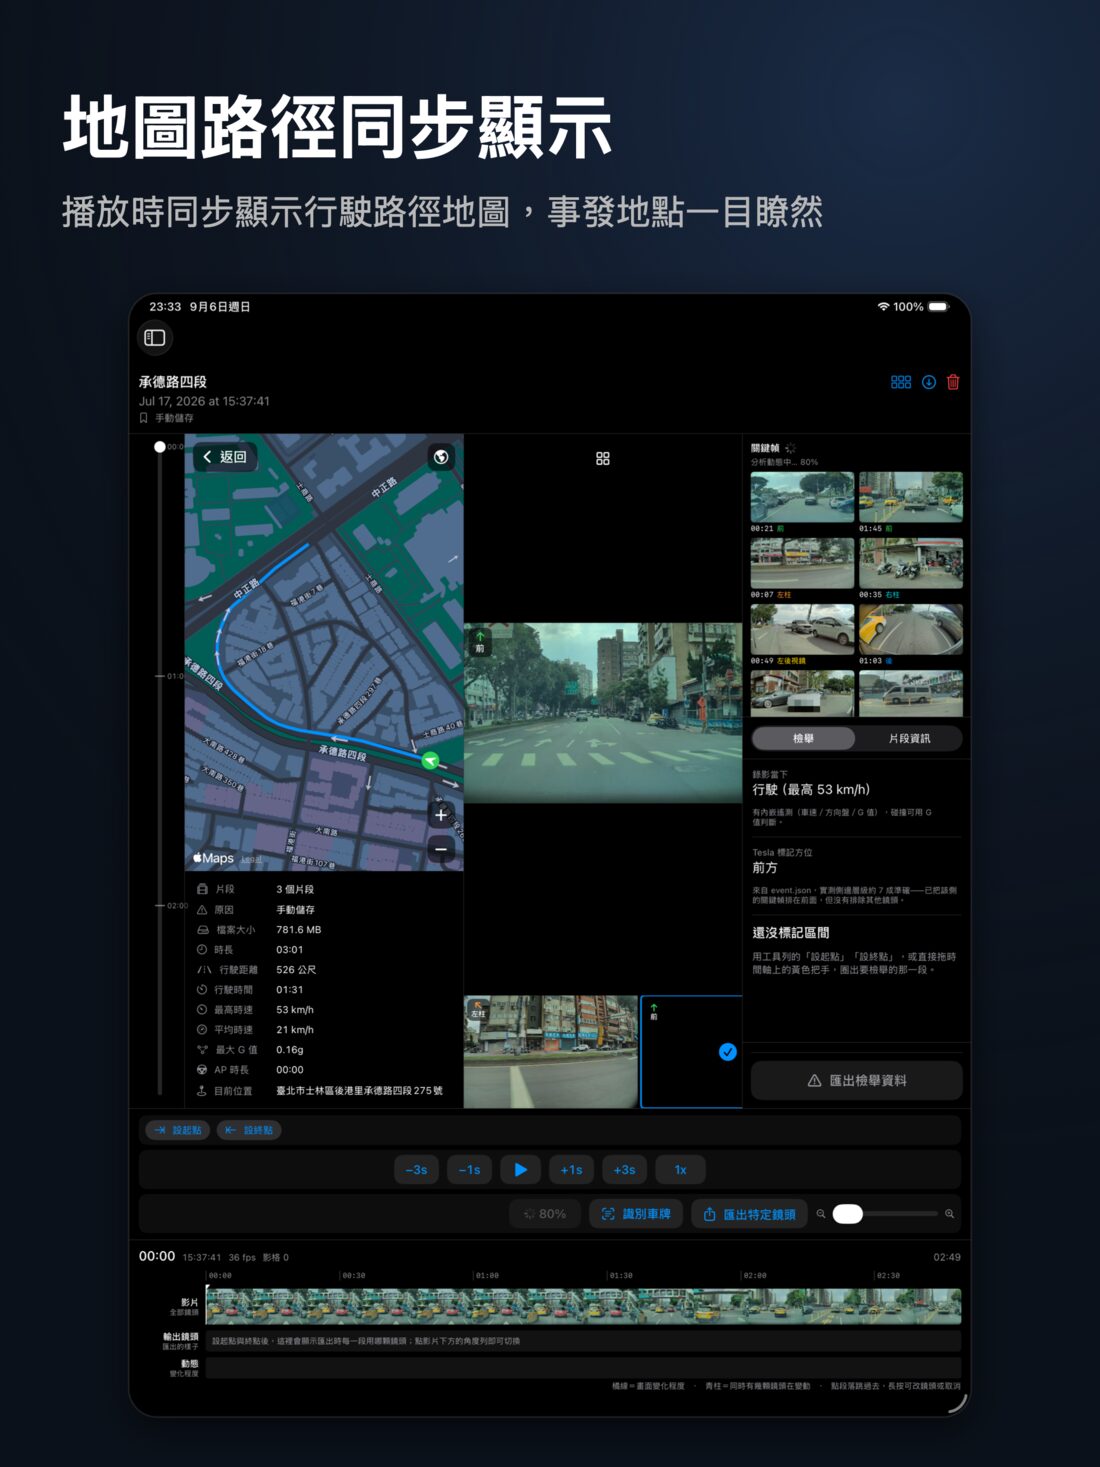The image size is (1100, 1467).
Task: Select the 片段資訊 tab
Action: 909,738
